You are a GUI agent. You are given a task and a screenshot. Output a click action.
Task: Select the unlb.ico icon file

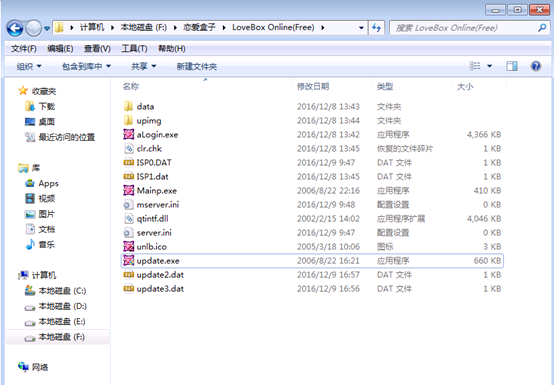point(129,247)
